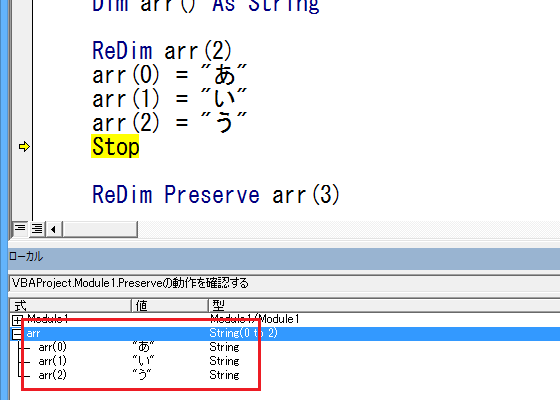Click the ReDim Preserve arr(3) line

click(216, 195)
